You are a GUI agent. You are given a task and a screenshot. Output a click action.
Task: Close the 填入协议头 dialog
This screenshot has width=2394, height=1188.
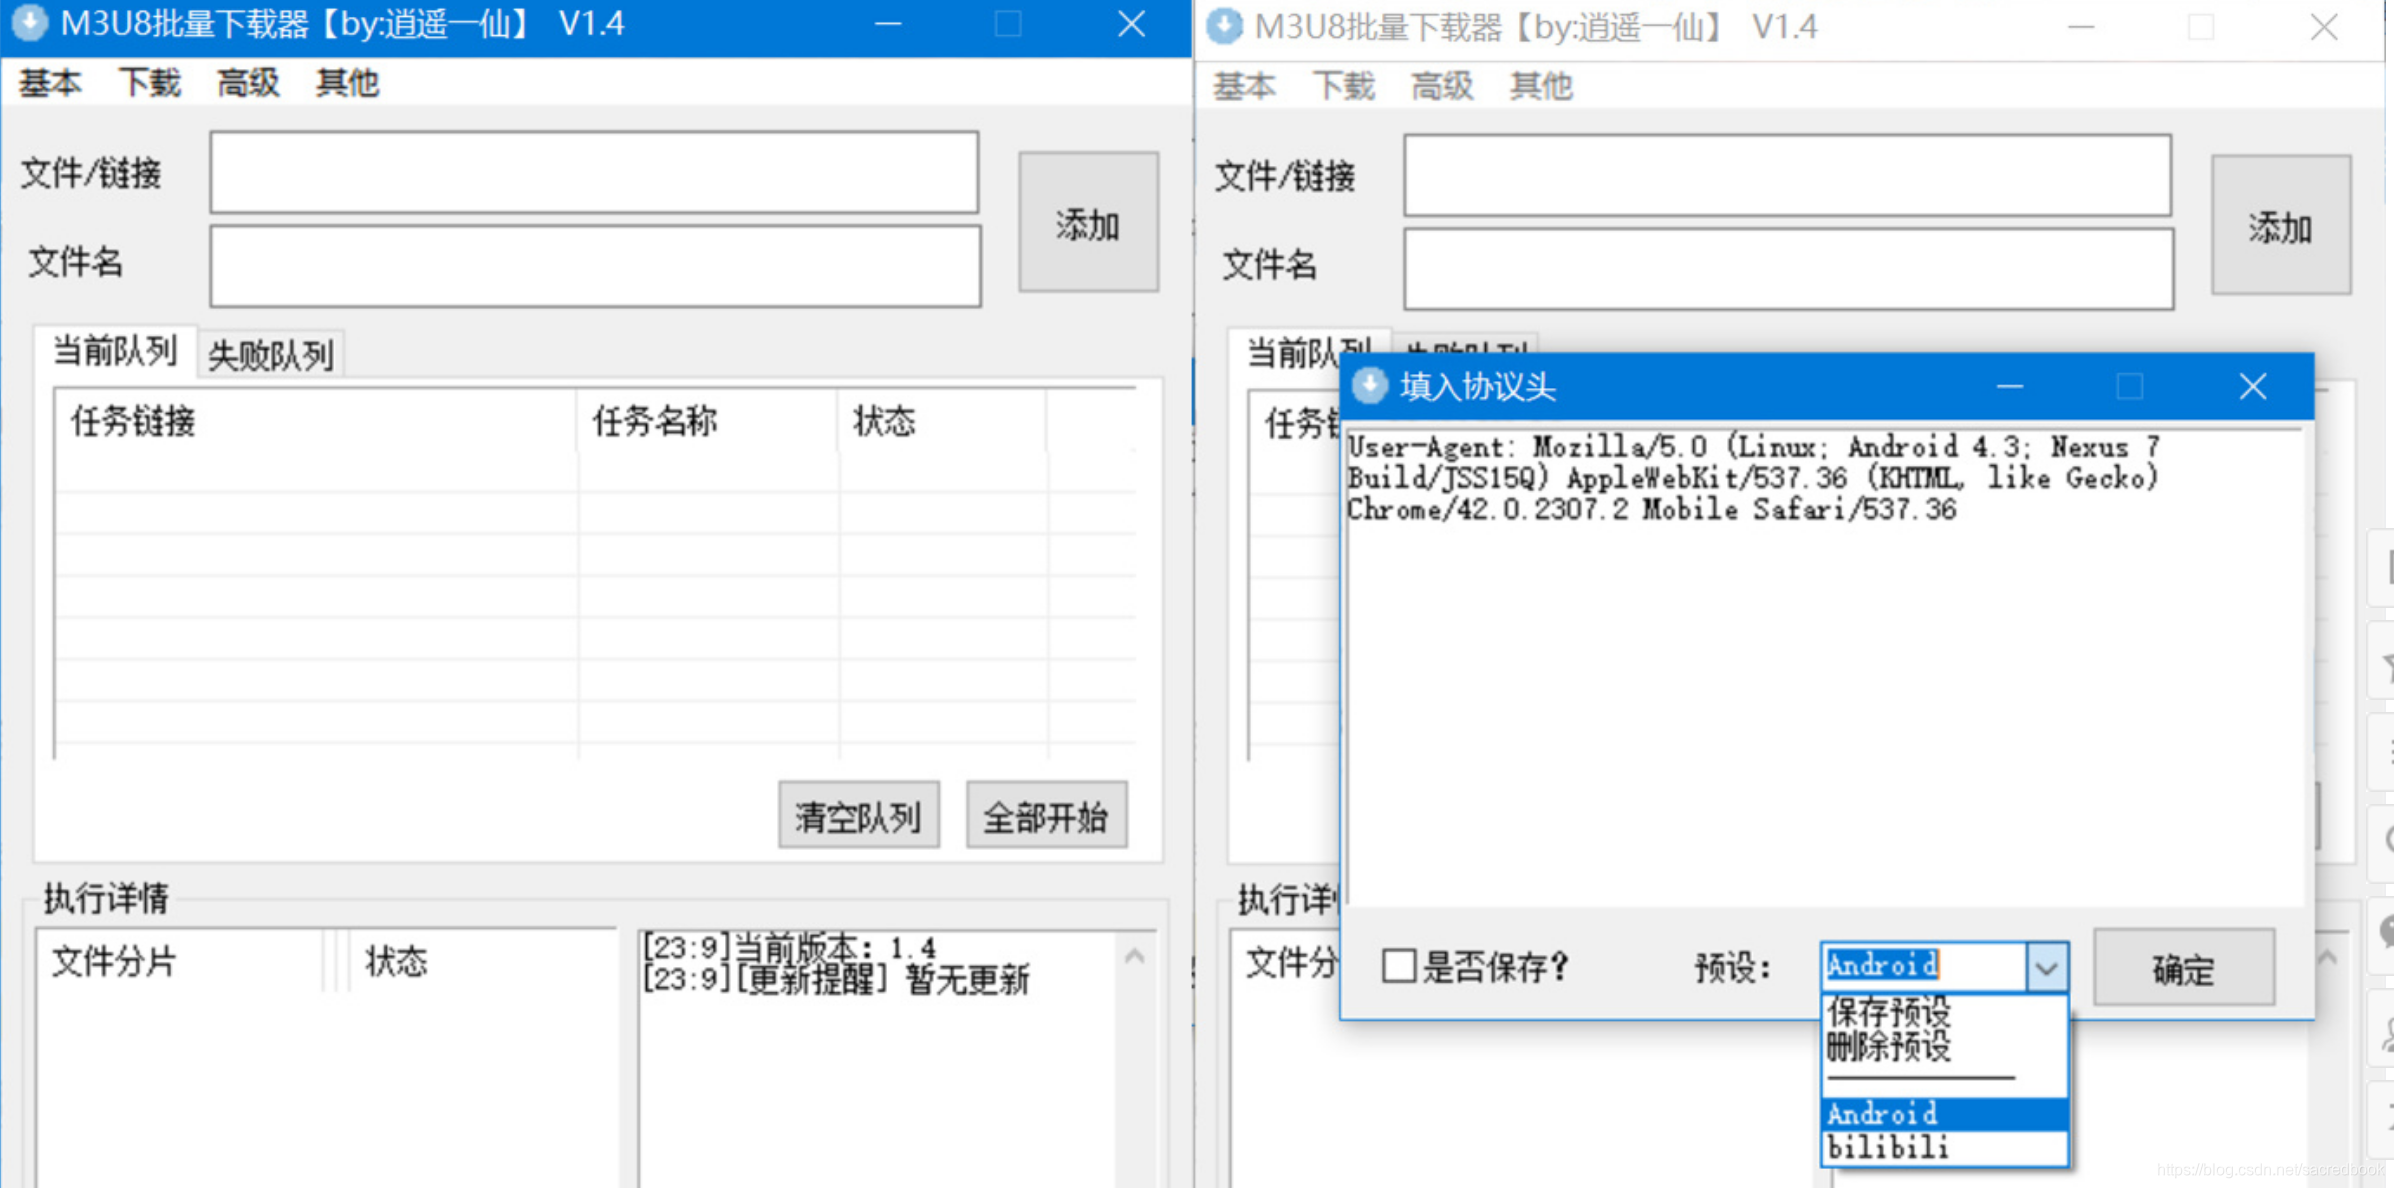point(2252,386)
